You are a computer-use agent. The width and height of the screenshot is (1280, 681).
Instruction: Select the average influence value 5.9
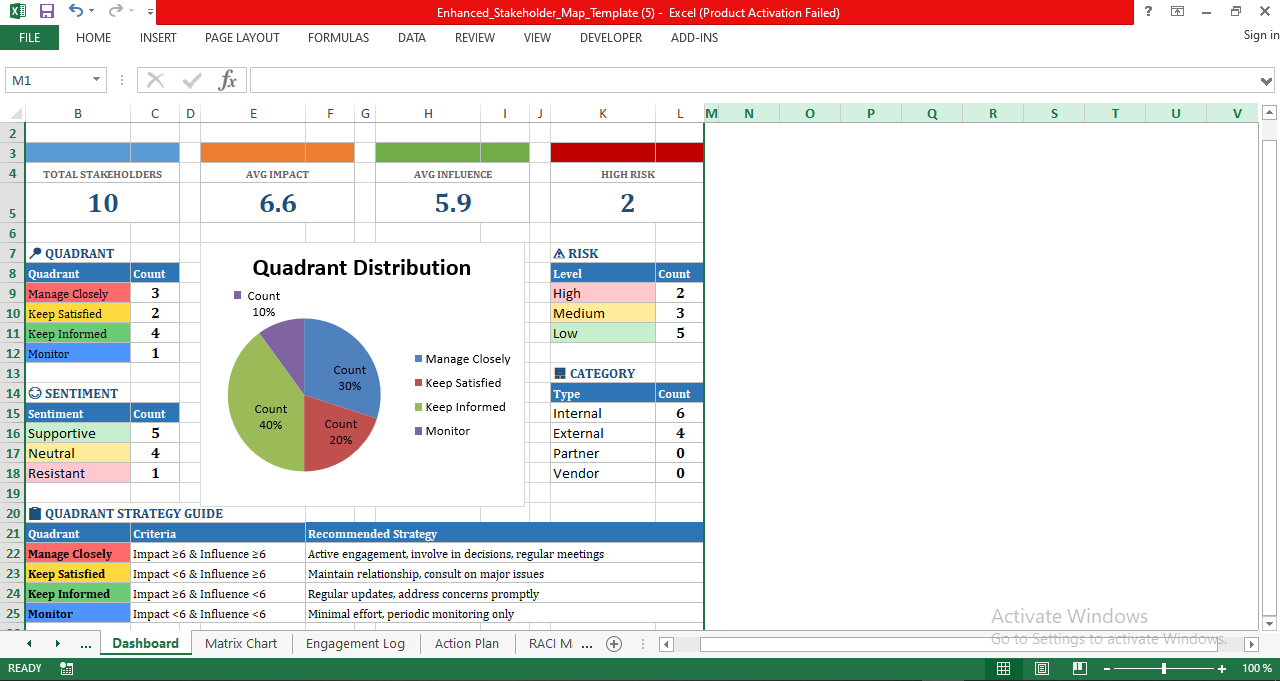[x=453, y=204]
